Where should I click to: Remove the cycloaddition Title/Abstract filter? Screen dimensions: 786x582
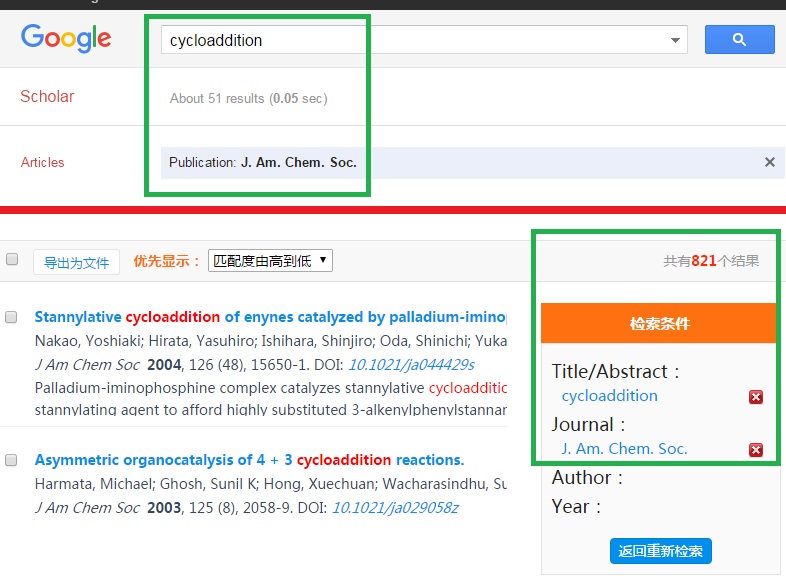point(756,397)
